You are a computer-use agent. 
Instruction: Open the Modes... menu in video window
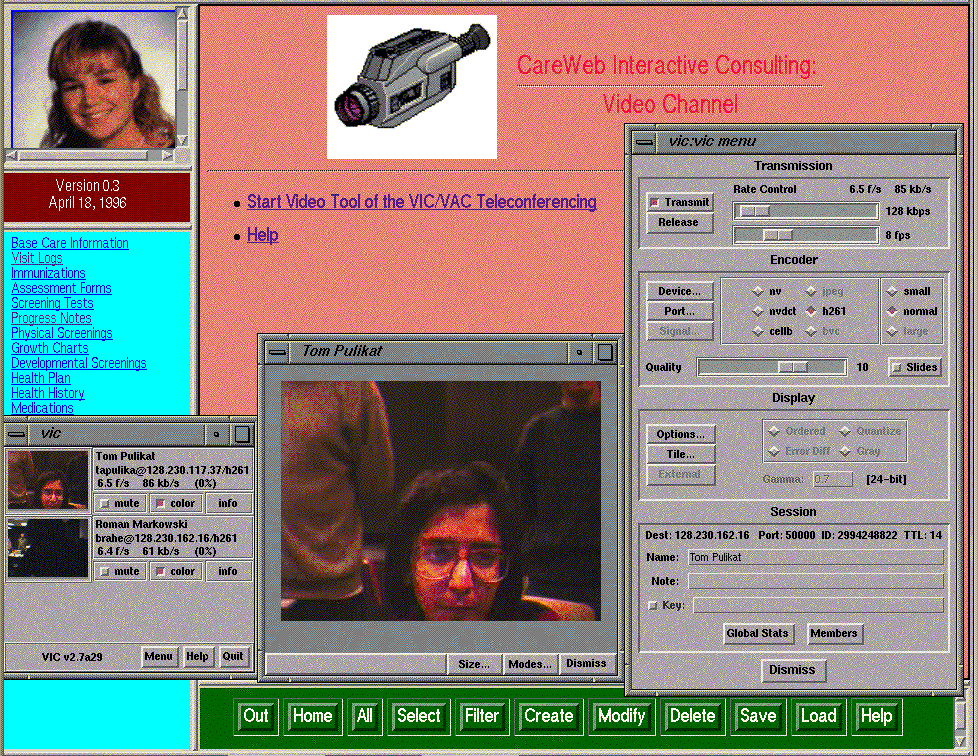(x=530, y=664)
